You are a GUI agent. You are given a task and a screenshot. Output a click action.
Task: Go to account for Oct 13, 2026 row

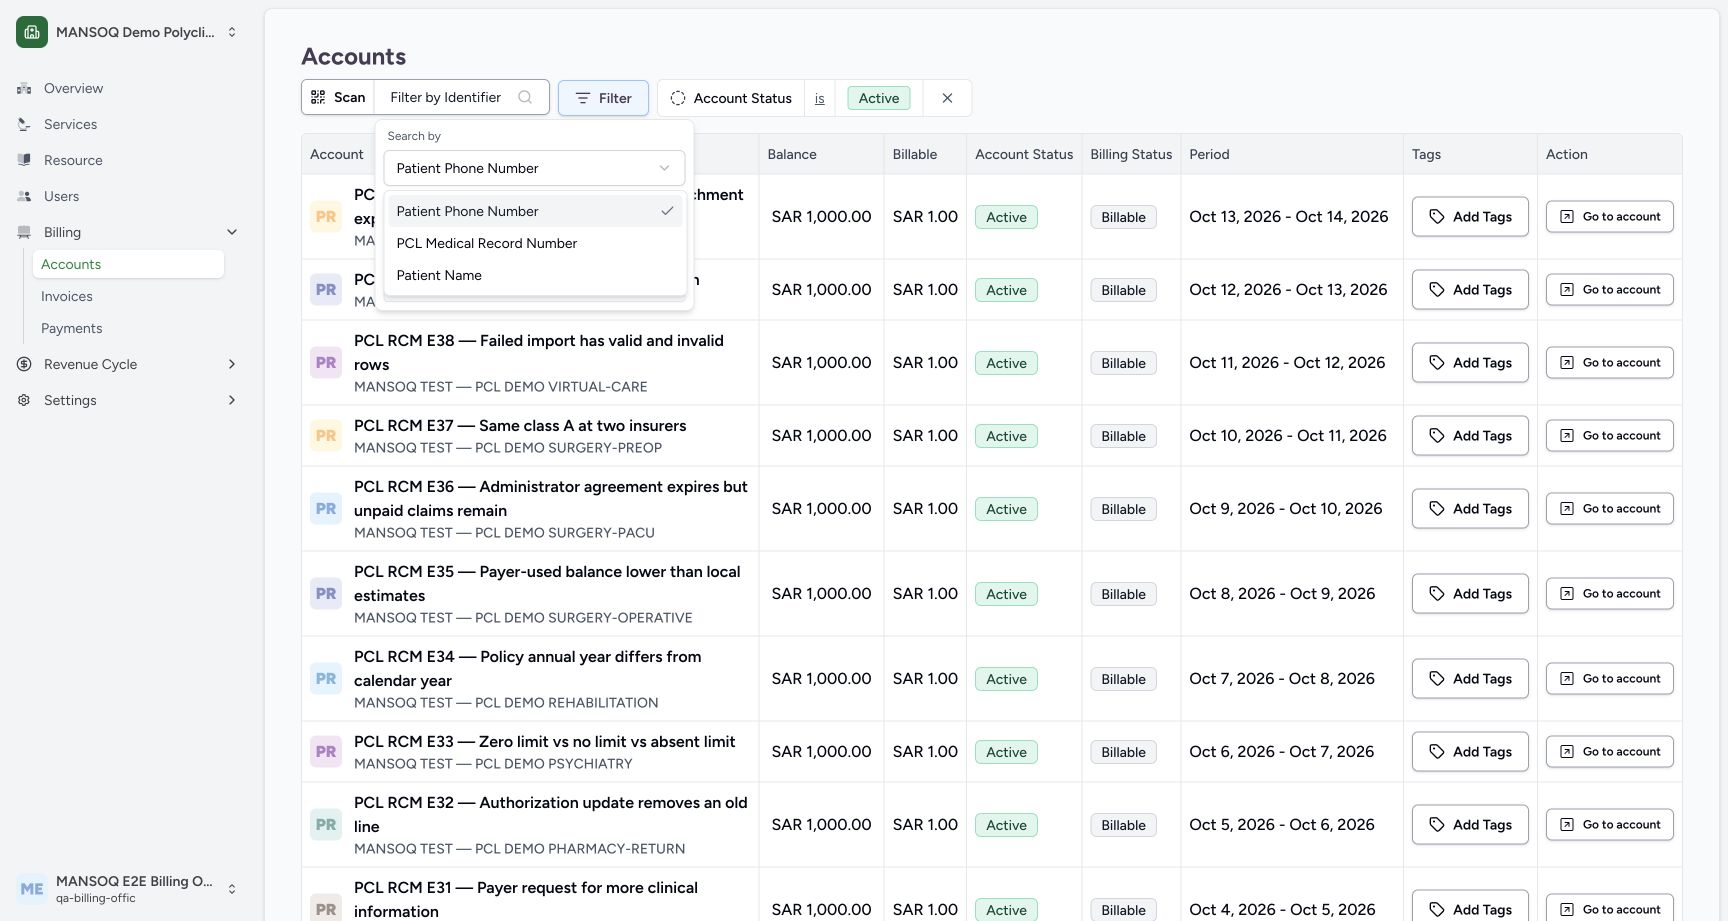1610,216
